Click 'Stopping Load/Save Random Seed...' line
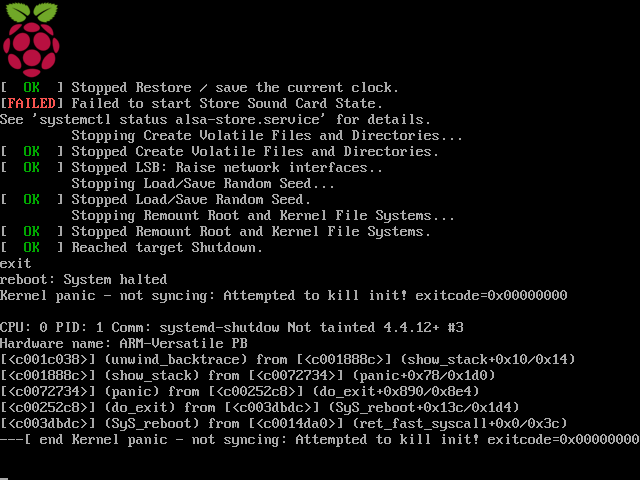This screenshot has width=640, height=480. tap(203, 184)
